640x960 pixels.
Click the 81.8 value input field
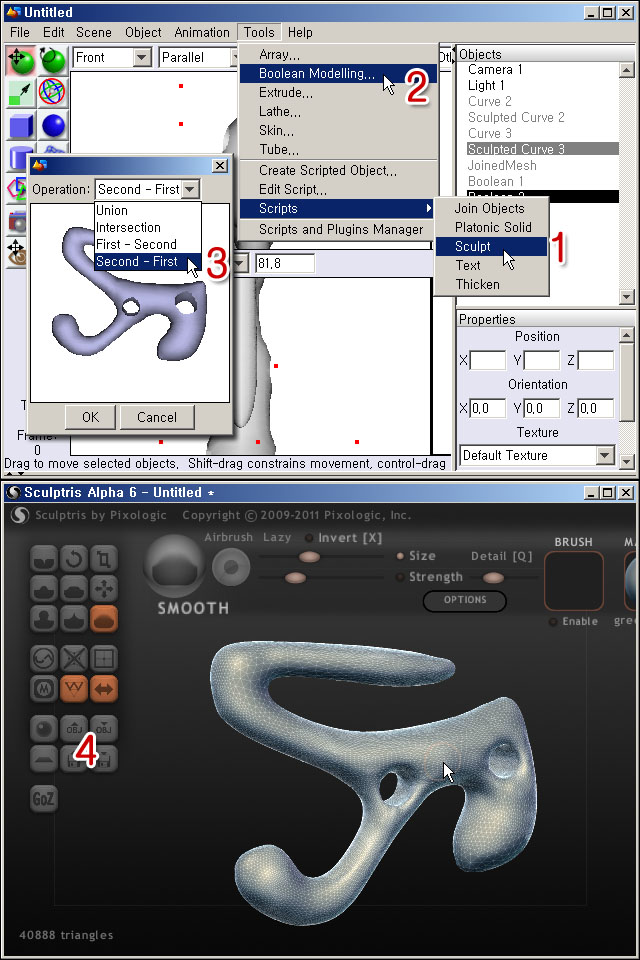285,263
